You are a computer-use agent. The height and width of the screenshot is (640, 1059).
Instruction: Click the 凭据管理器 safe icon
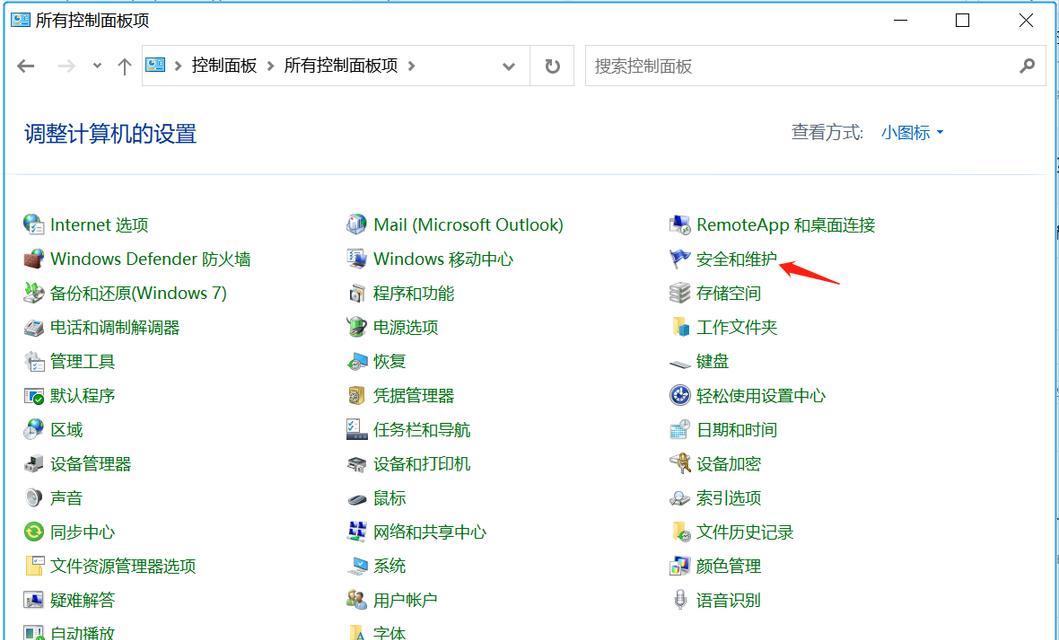(x=357, y=396)
